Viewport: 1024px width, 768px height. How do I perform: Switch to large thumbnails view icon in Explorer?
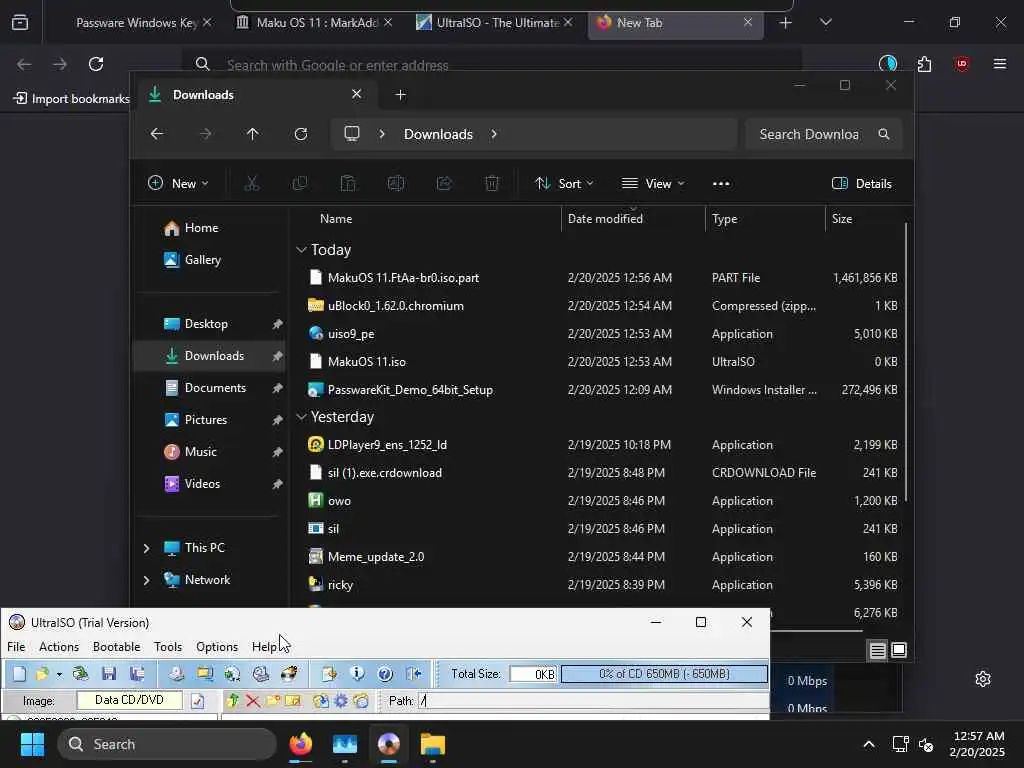point(899,650)
